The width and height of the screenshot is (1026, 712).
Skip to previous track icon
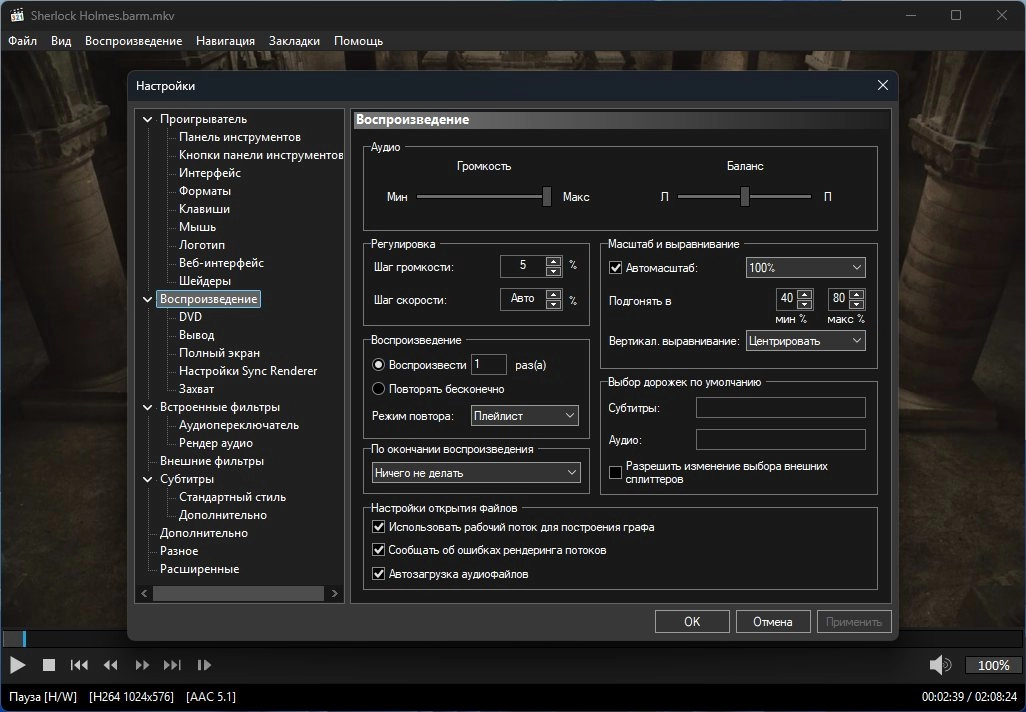click(79, 665)
